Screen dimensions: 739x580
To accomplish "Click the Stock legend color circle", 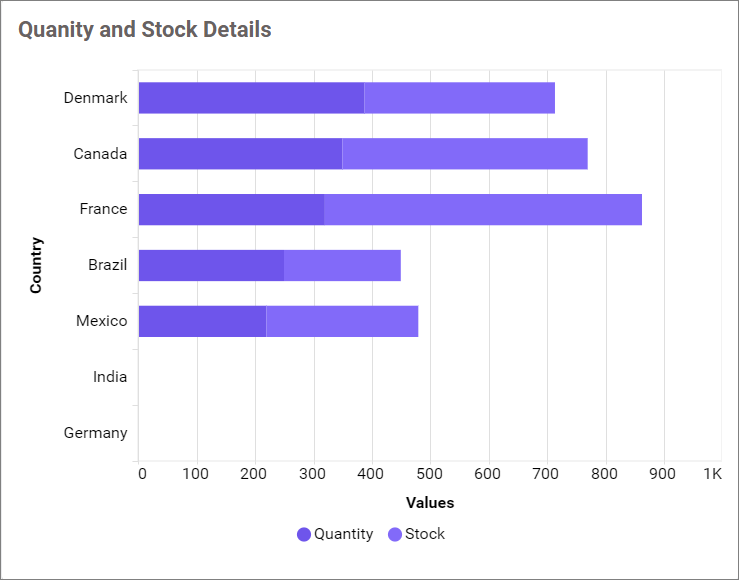I will (395, 535).
